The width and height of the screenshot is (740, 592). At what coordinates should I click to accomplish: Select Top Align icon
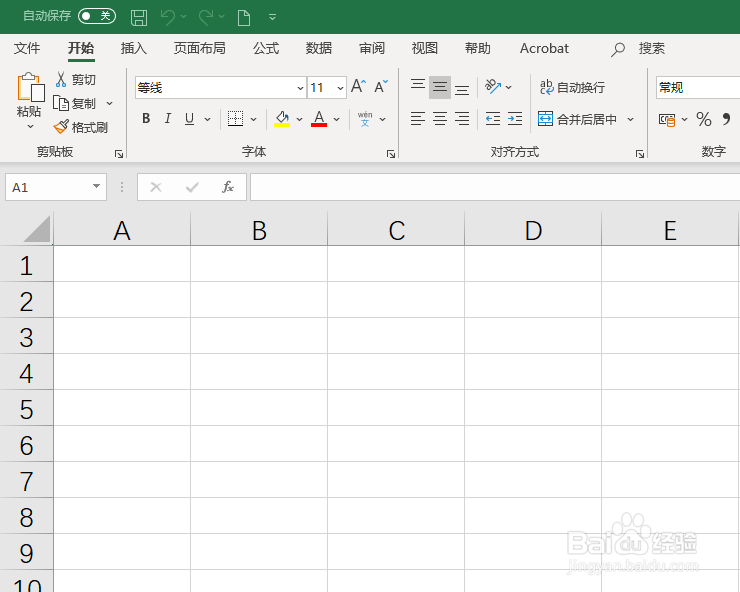click(418, 87)
